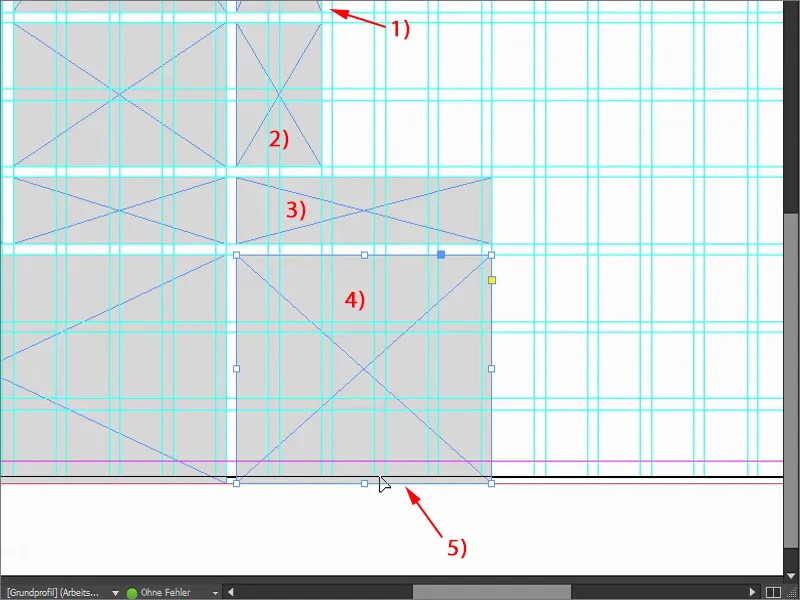Select the narrow tall gray frame in the upper middle
The image size is (800, 600).
coord(279,94)
